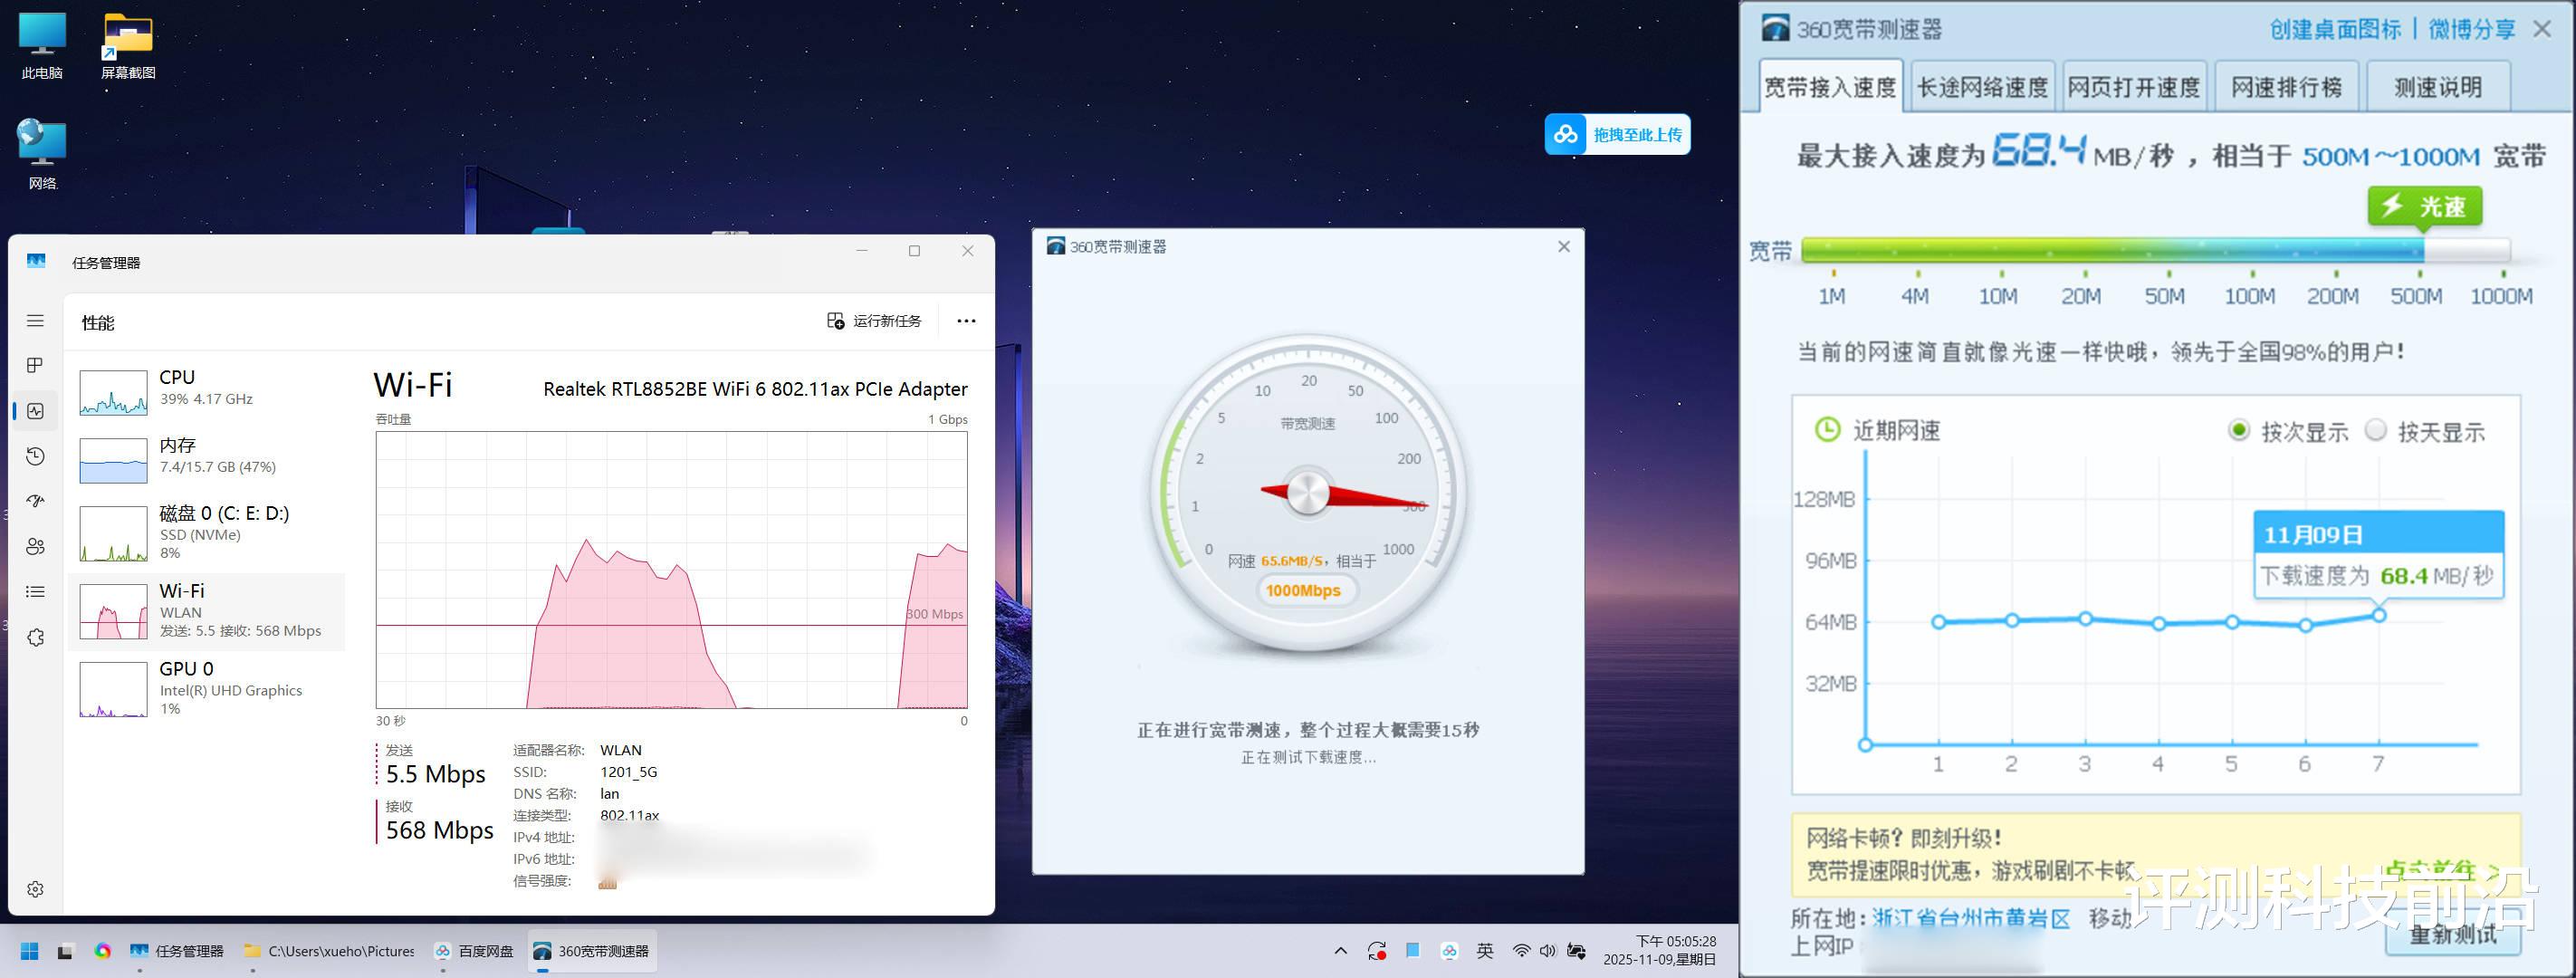The height and width of the screenshot is (978, 2576).
Task: Click 创建桌面图标 link
Action: pos(2334,29)
